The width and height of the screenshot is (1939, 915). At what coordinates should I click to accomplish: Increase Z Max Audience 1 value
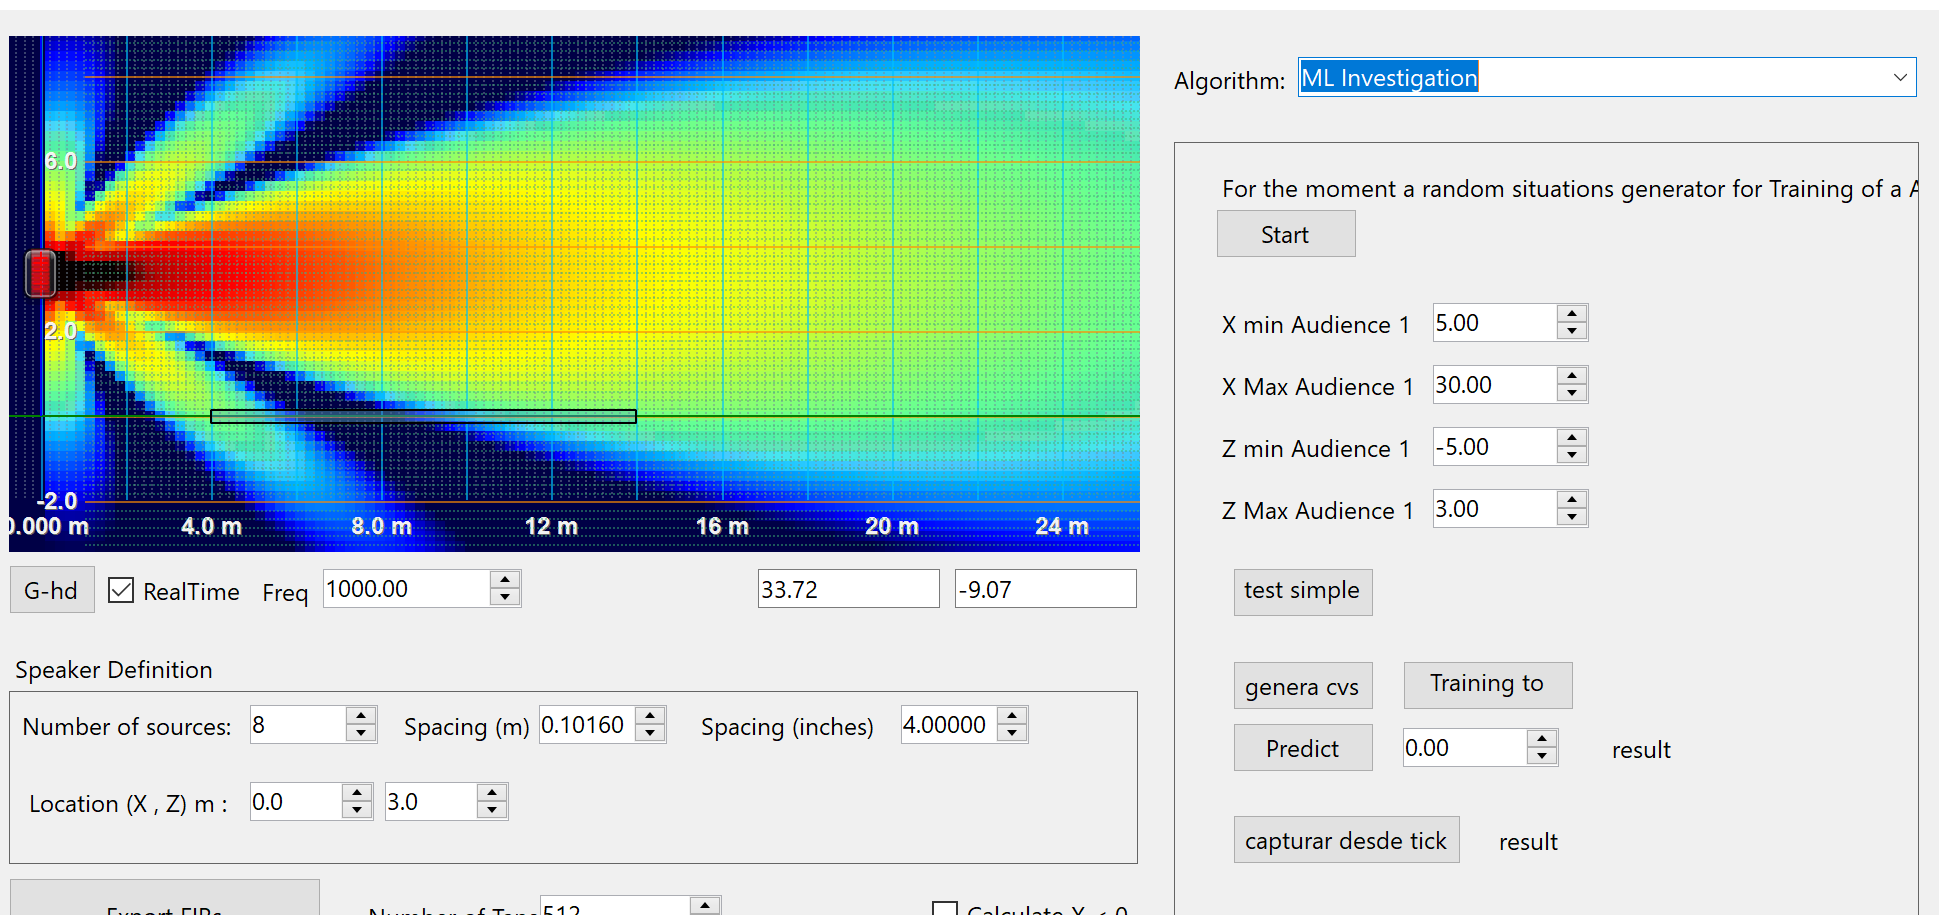[1572, 500]
